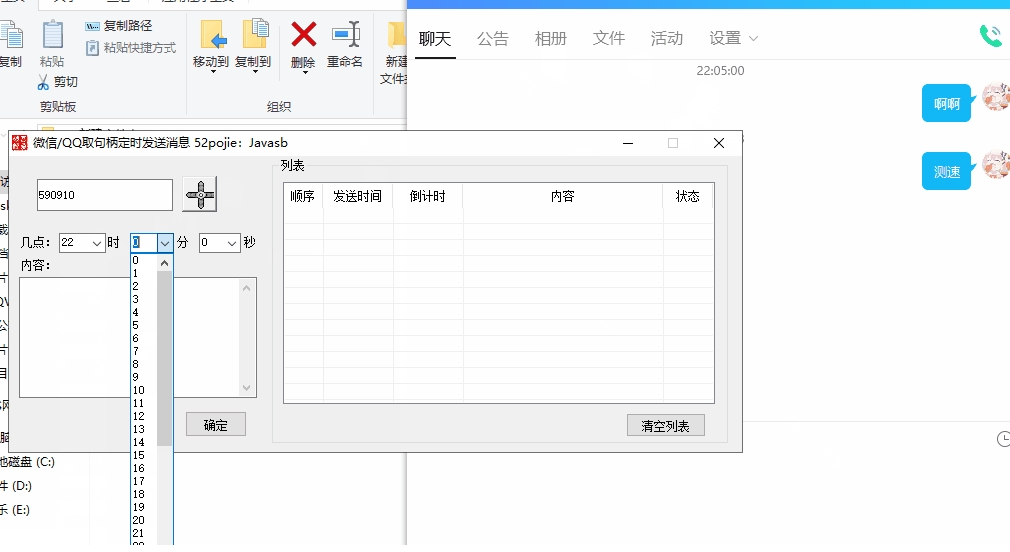Image resolution: width=1010 pixels, height=552 pixels.
Task: Click the Copy to (复制到) icon
Action: point(254,36)
